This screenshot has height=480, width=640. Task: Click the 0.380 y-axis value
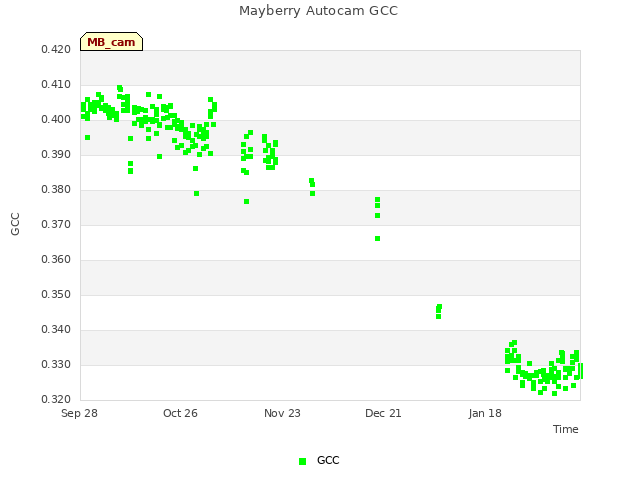tap(56, 189)
